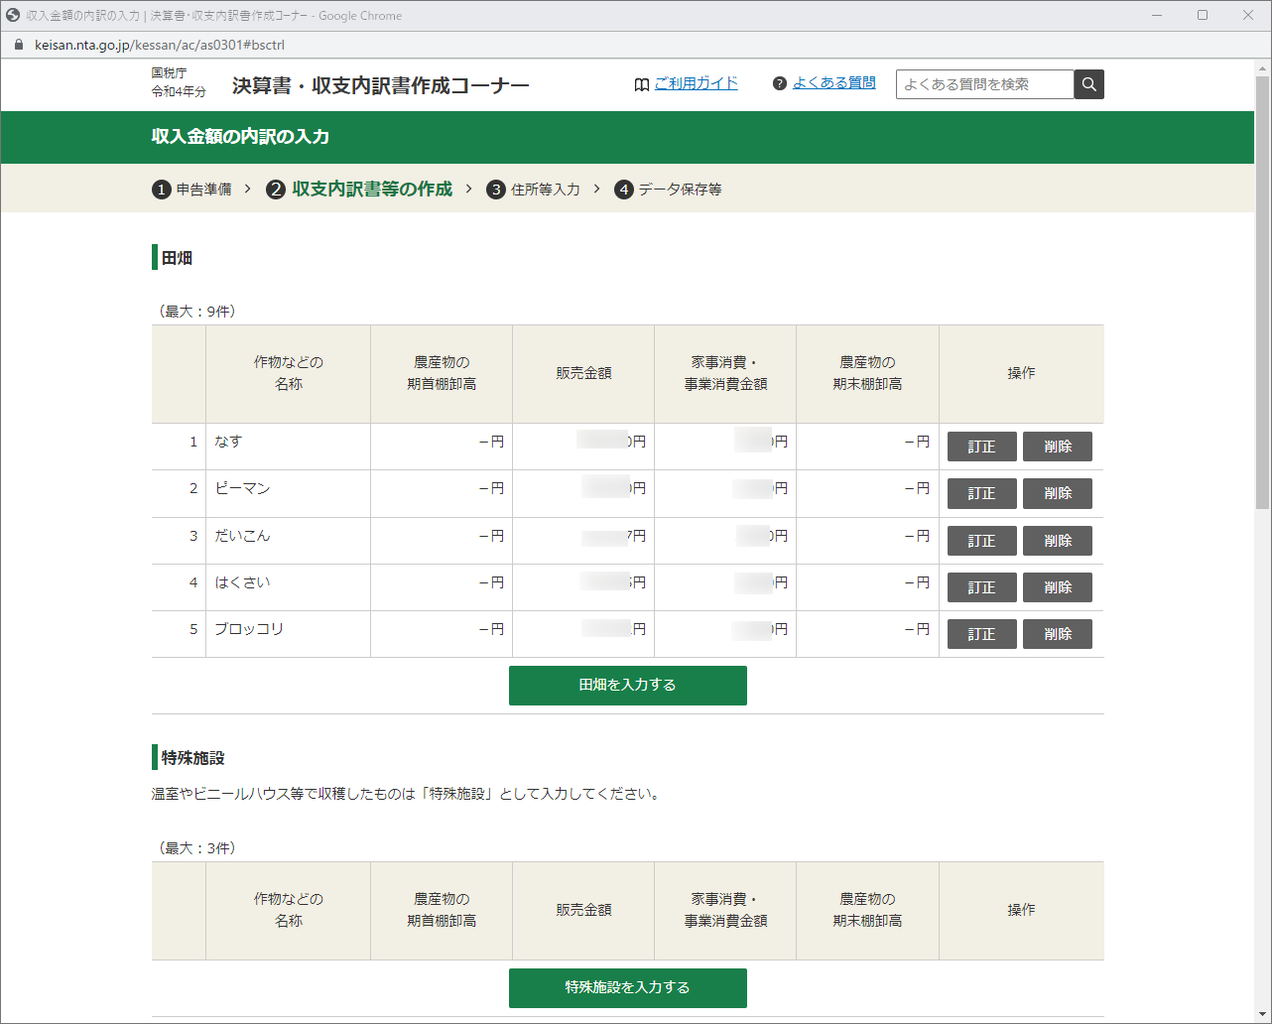
Task: Click 訂正 for the ピーマン row
Action: click(982, 494)
